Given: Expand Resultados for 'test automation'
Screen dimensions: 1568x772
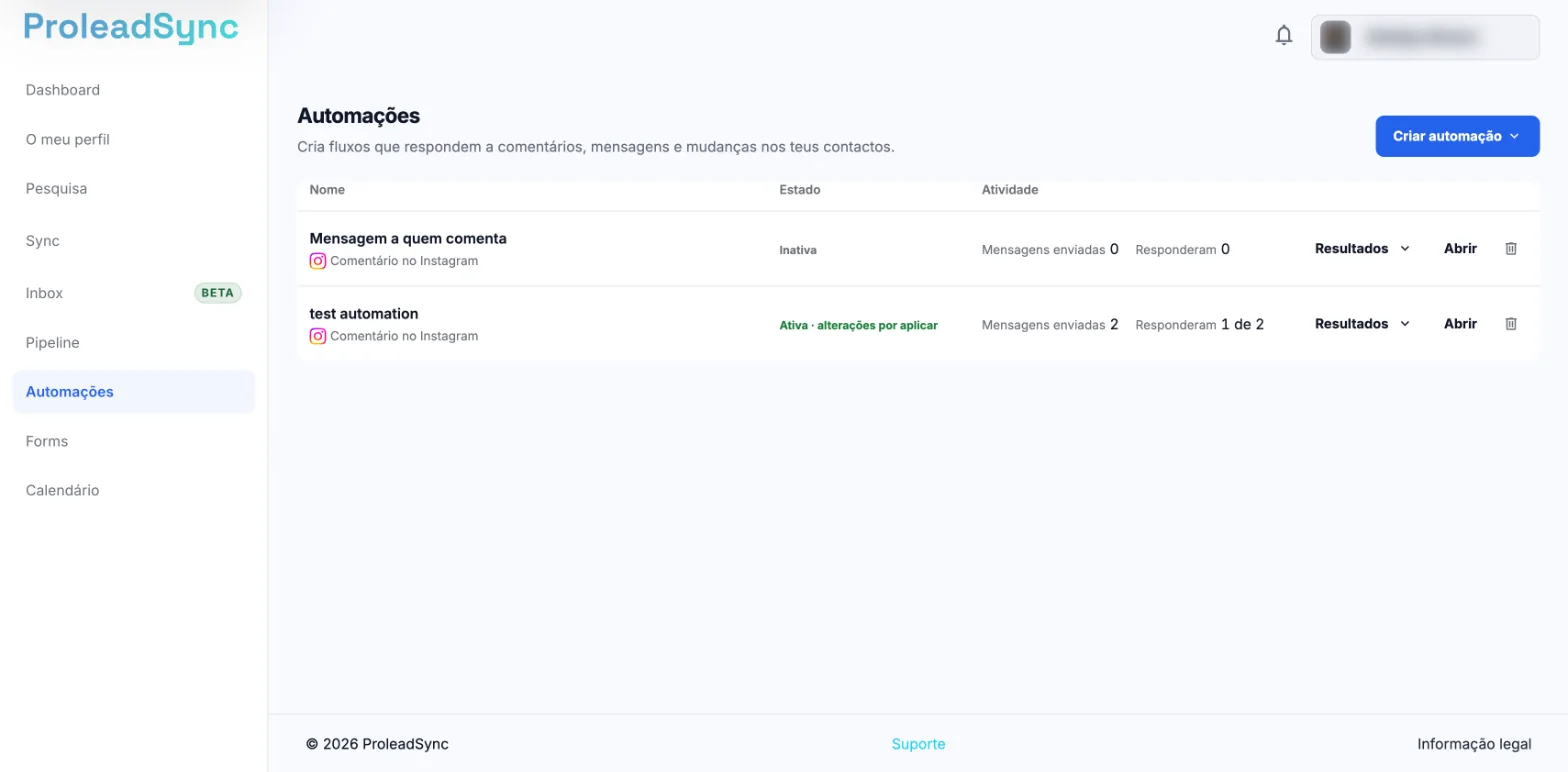Looking at the screenshot, I should point(1362,323).
